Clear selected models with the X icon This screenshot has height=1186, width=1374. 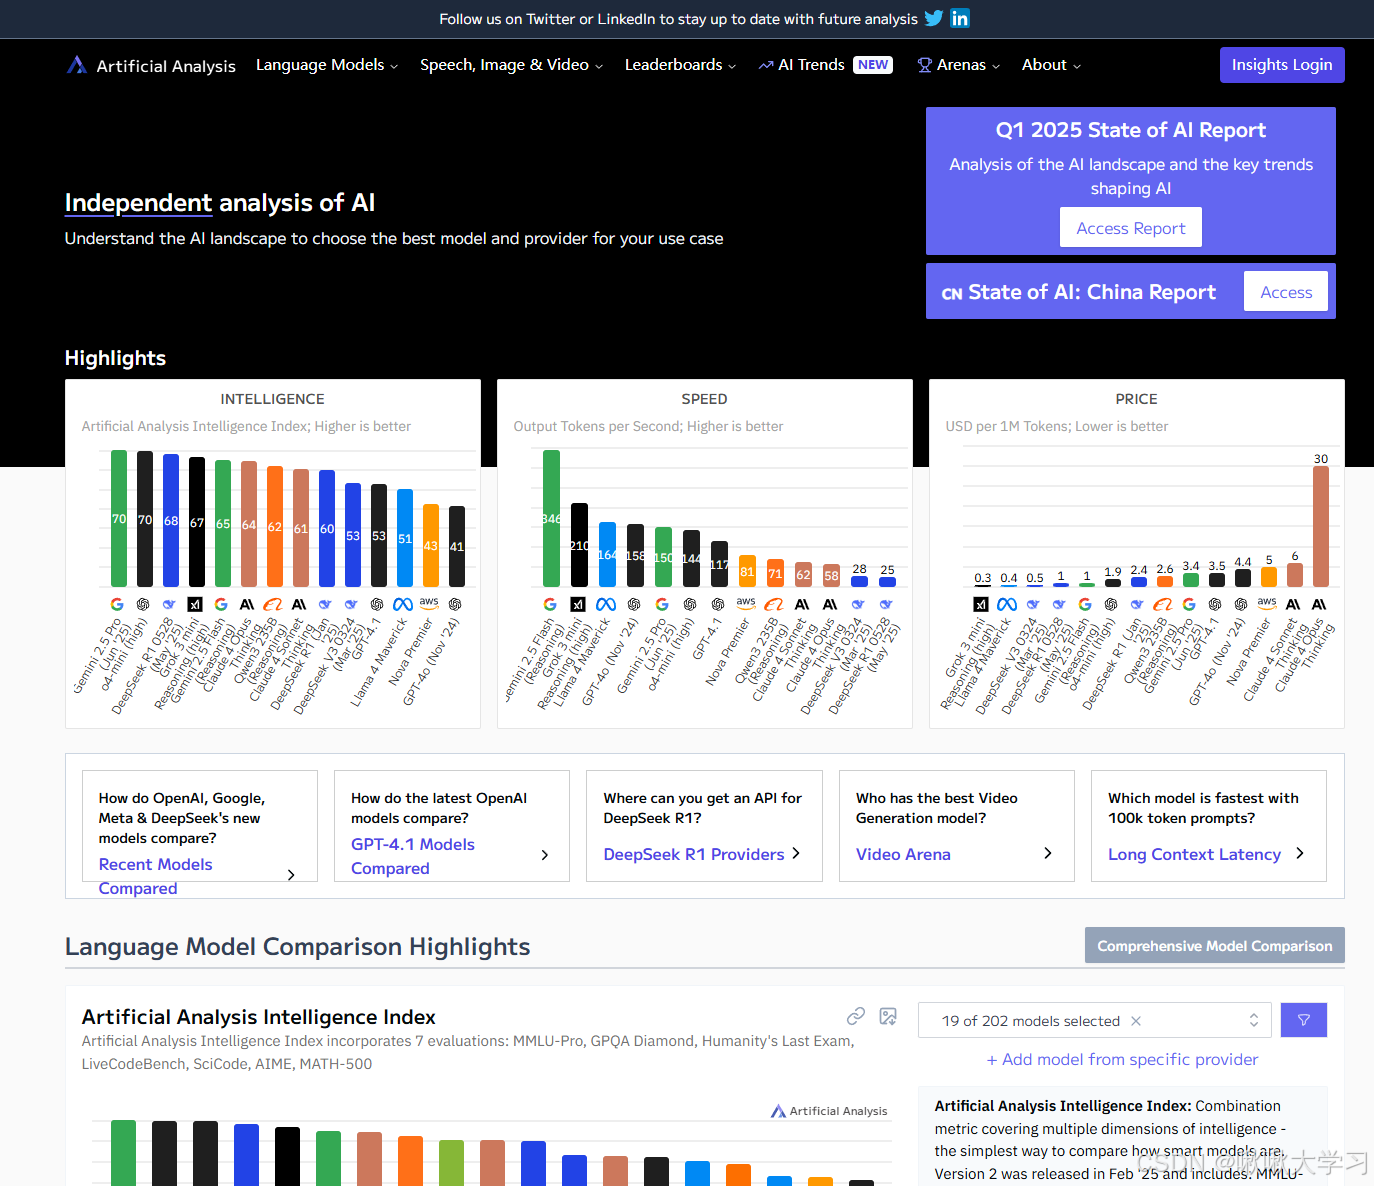(1136, 1021)
